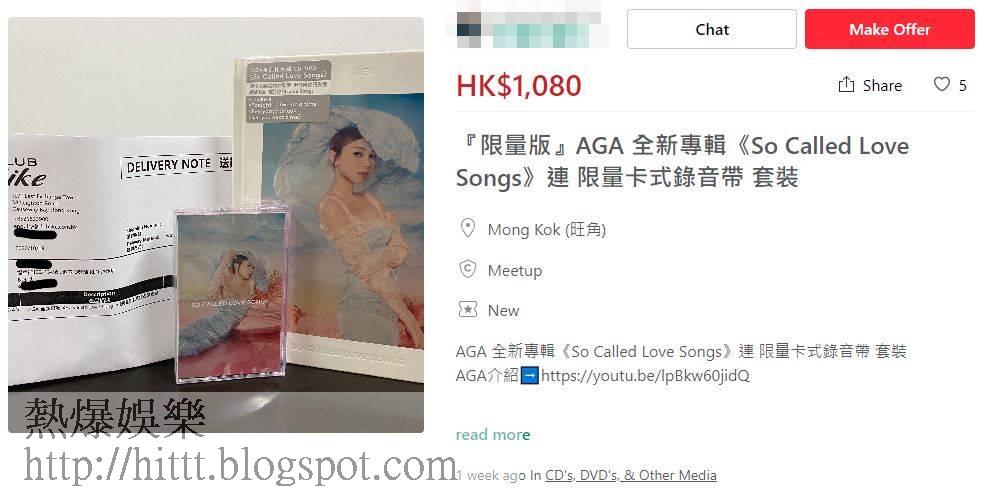The width and height of the screenshot is (983, 492).
Task: Click the HK$1,080 price text
Action: click(519, 85)
